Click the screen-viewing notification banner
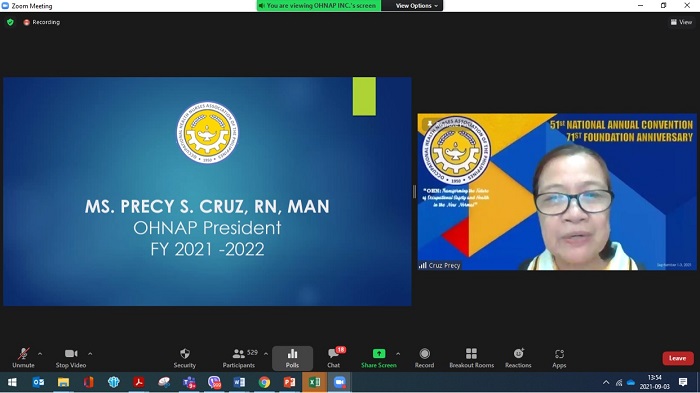This screenshot has height=393, width=700. coord(319,6)
